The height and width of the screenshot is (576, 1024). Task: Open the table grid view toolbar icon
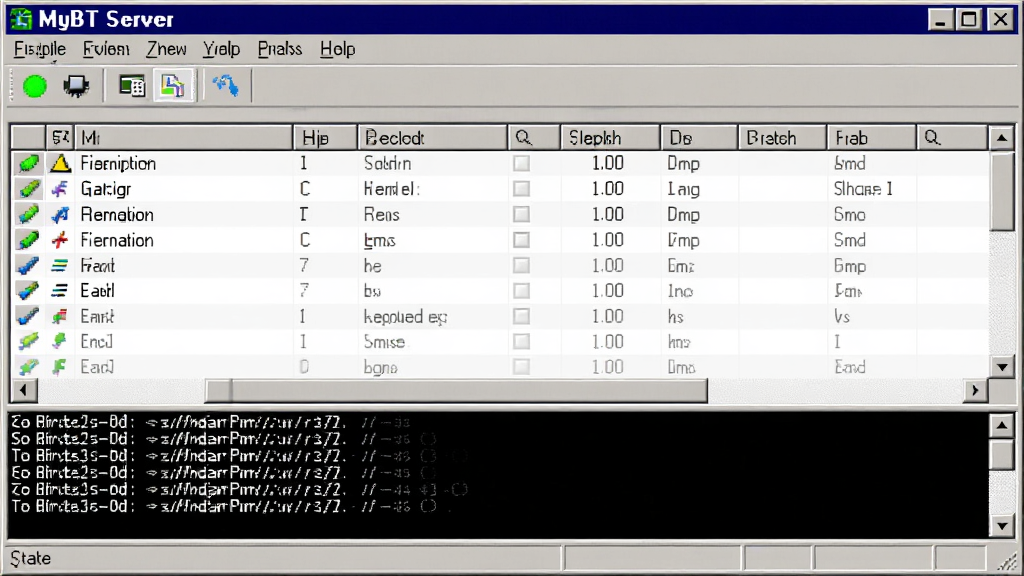pos(131,86)
